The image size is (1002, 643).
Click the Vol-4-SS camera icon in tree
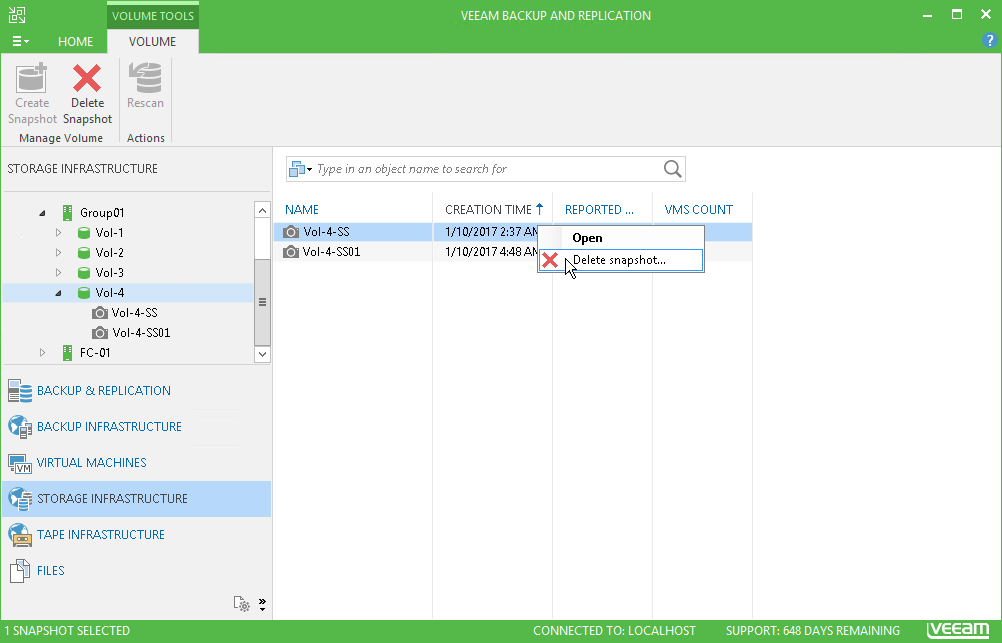100,313
